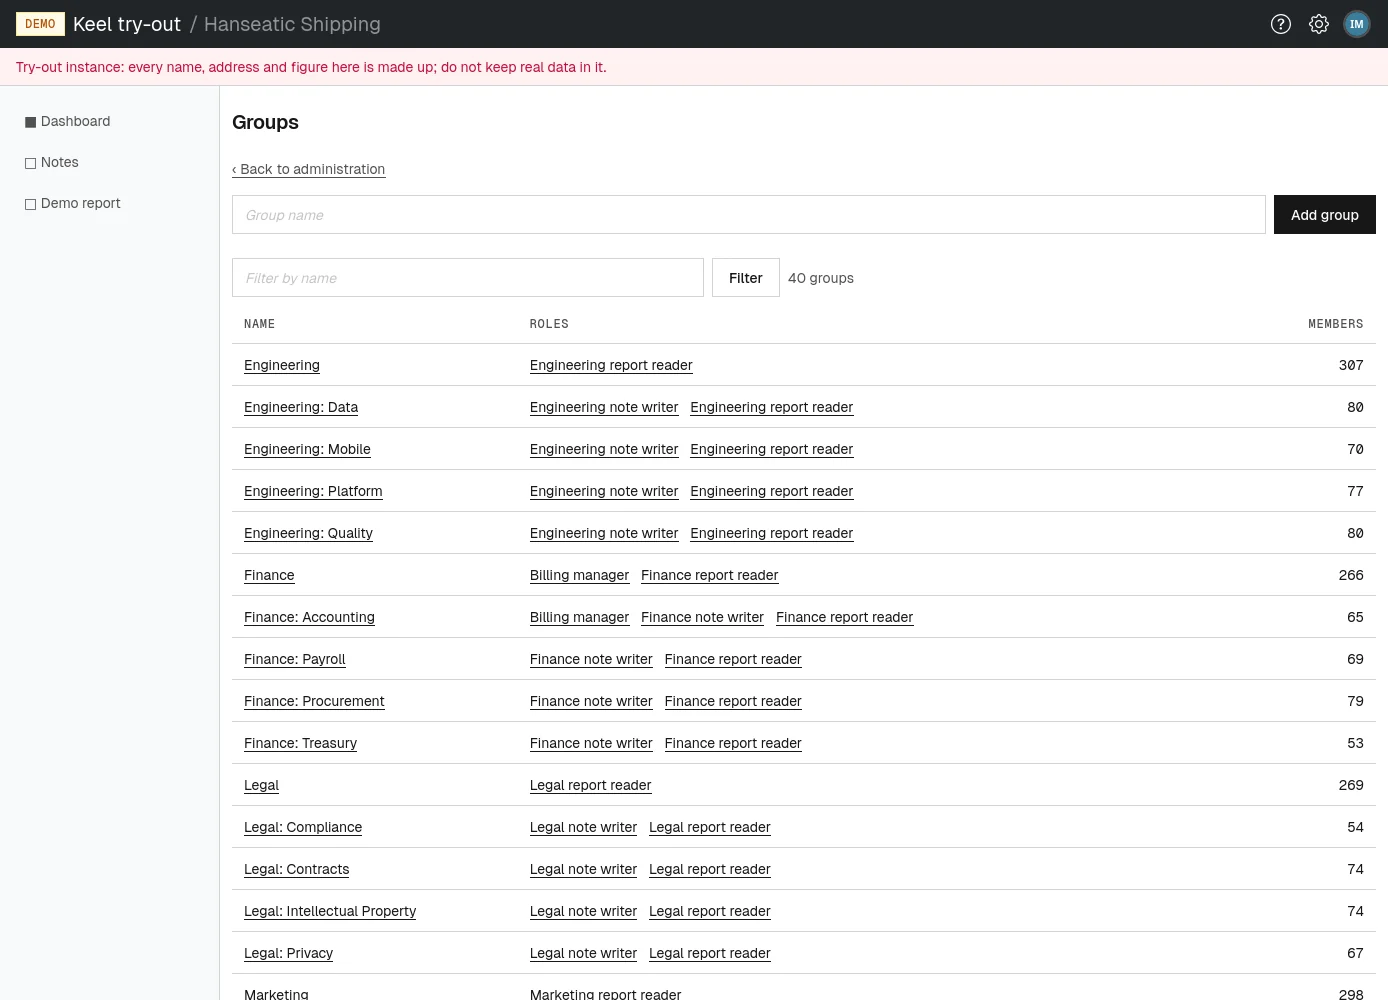Image resolution: width=1388 pixels, height=1000 pixels.
Task: Open the Legal: Compliance group
Action: (x=303, y=827)
